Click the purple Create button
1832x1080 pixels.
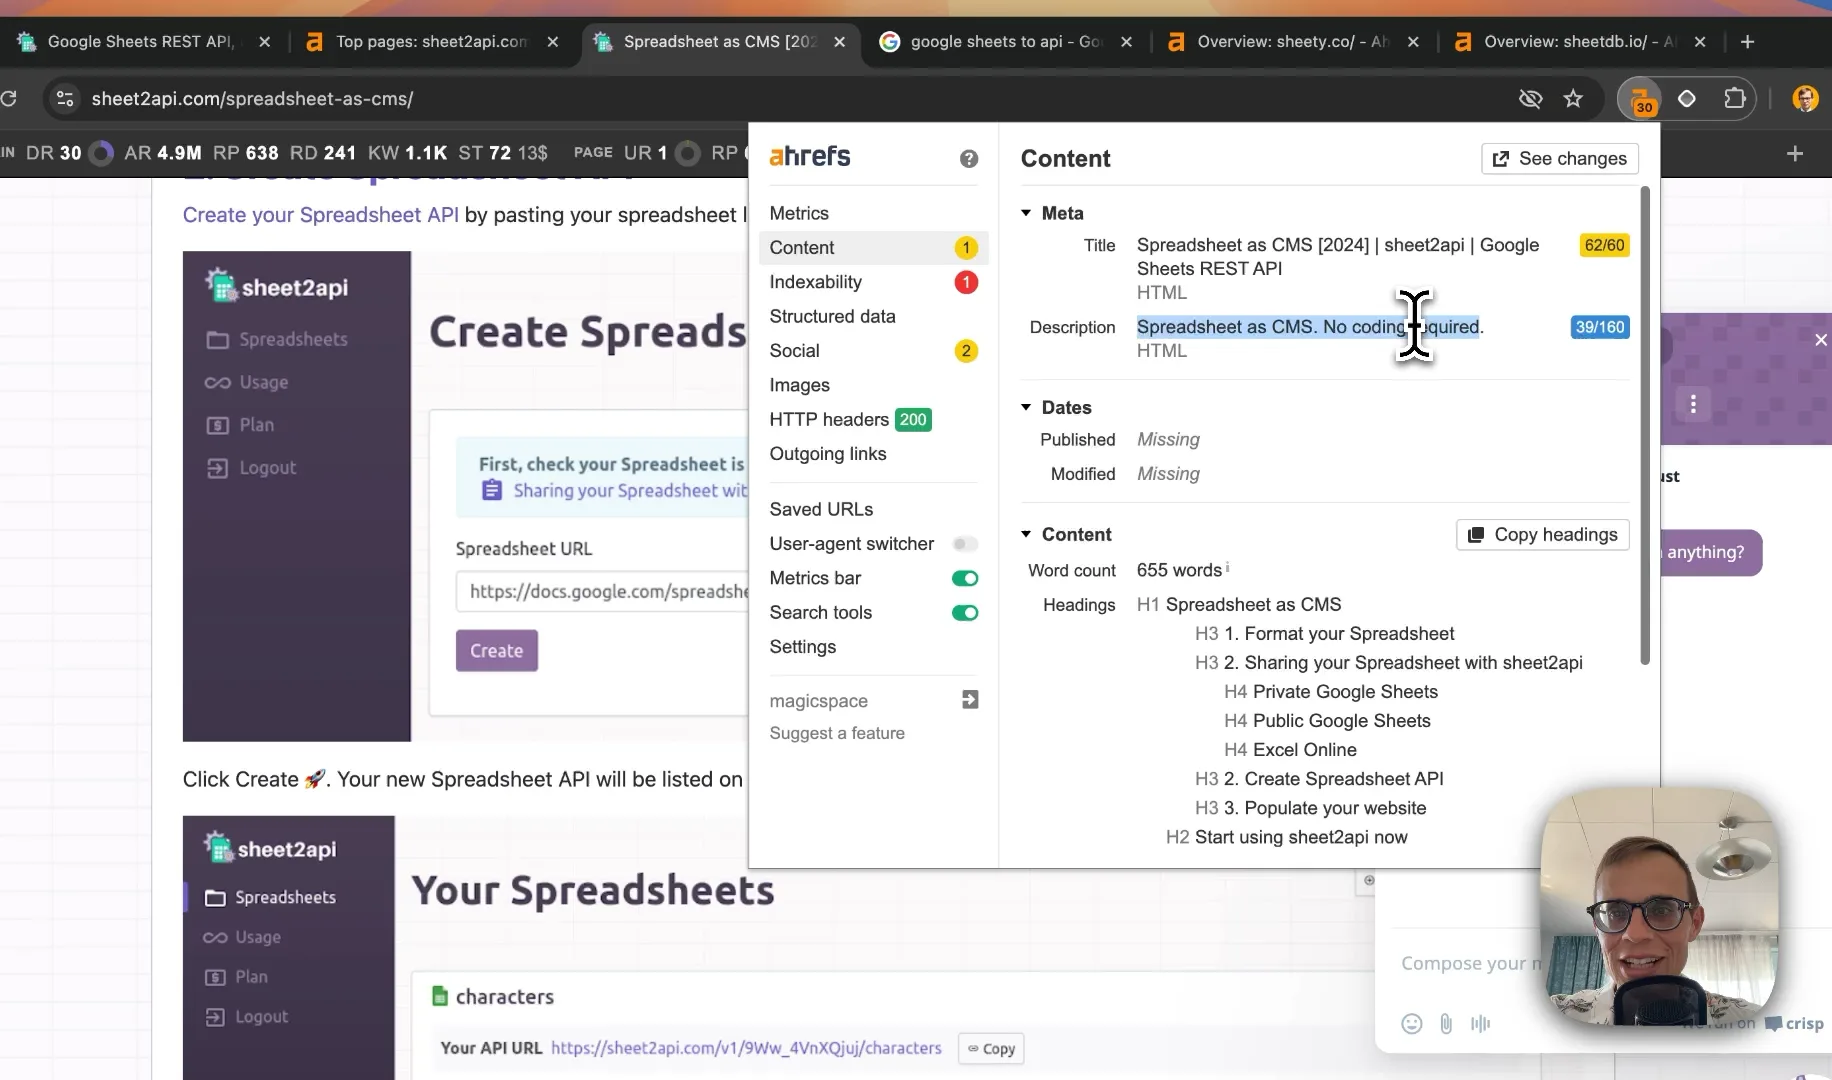pyautogui.click(x=497, y=650)
